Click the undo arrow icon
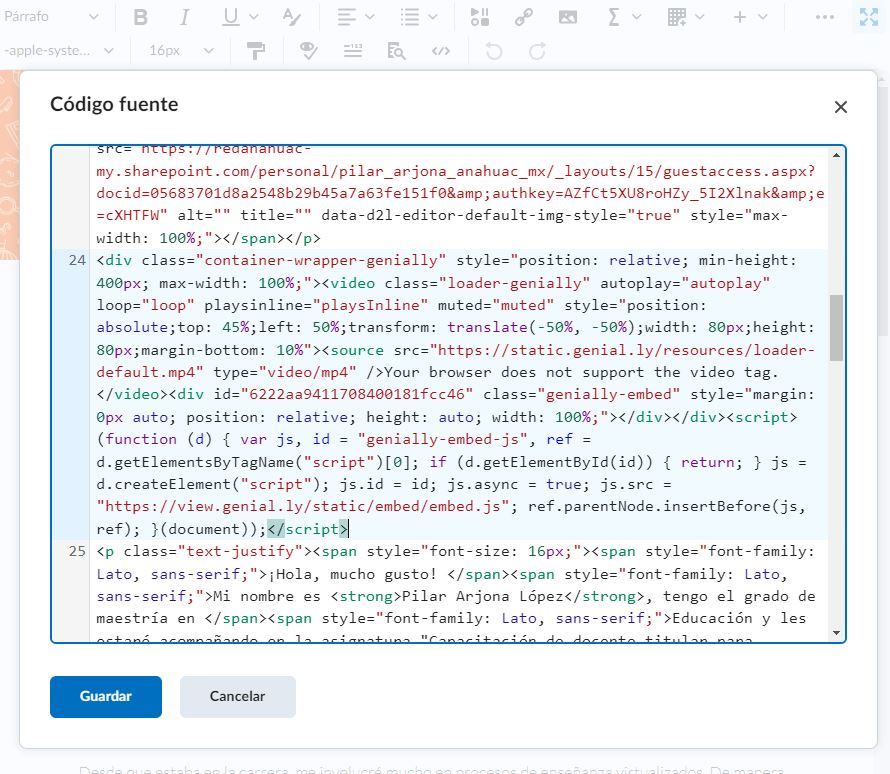890x774 pixels. [493, 51]
